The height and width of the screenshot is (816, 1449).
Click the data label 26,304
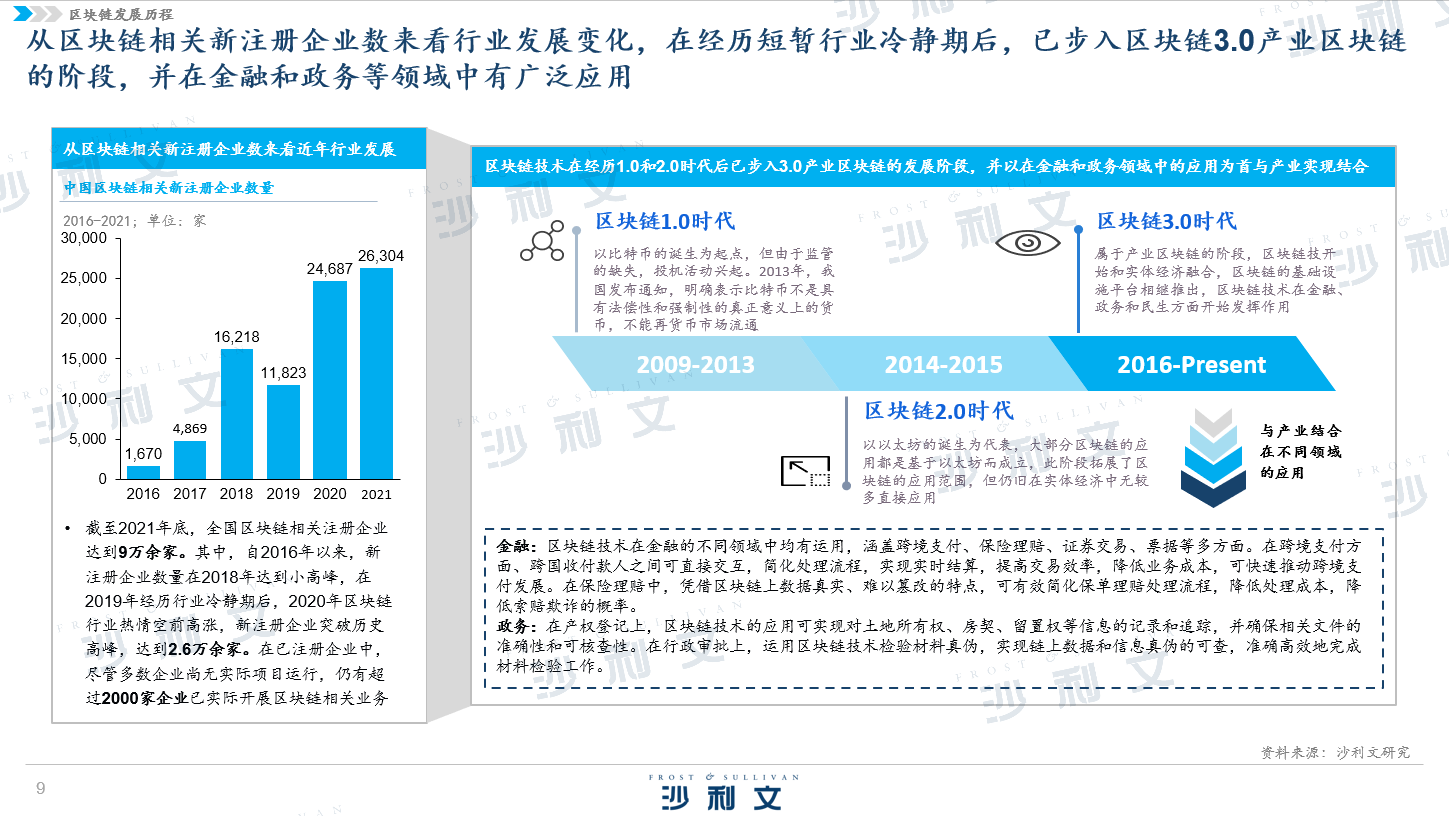pos(381,256)
